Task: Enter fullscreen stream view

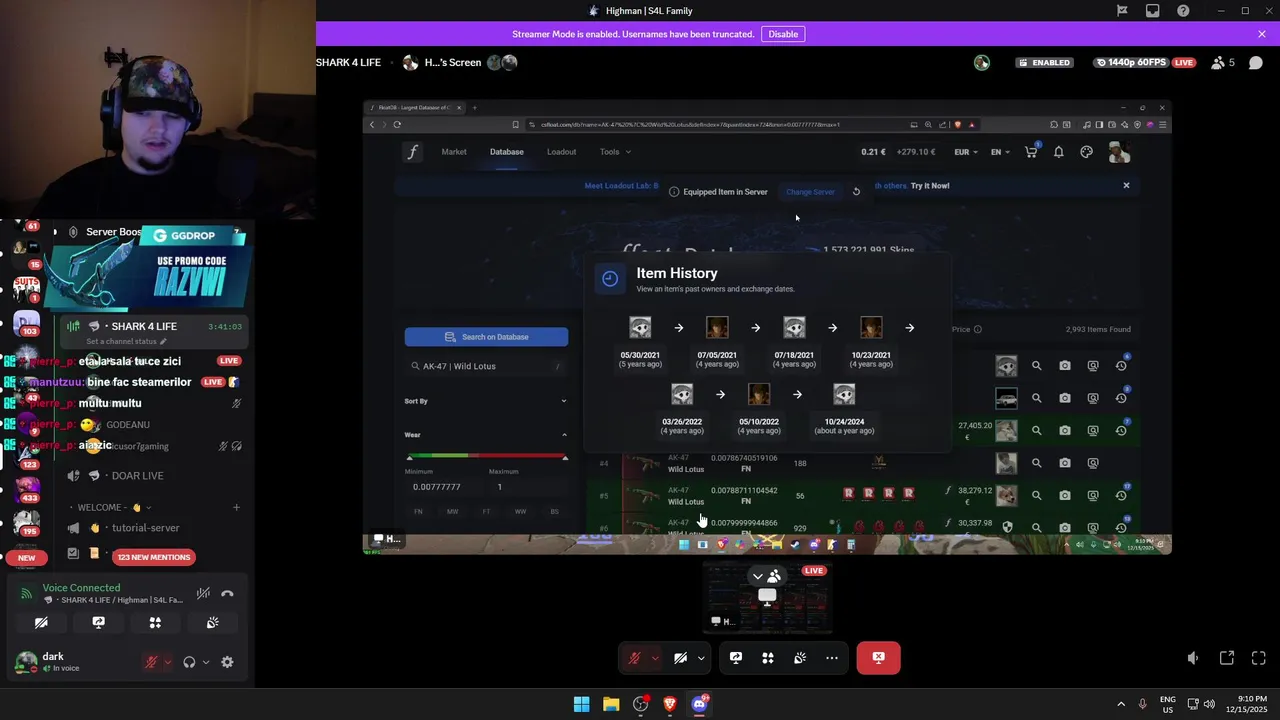Action: [x=1259, y=658]
